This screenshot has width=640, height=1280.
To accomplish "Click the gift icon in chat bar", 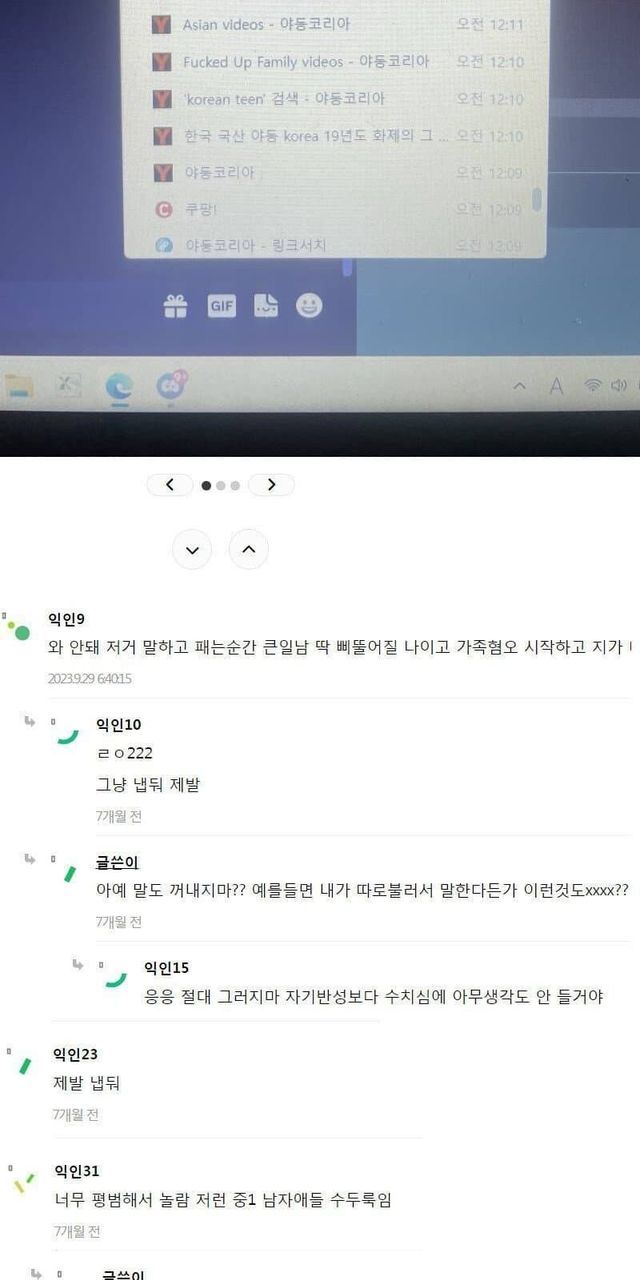I will click(x=176, y=307).
